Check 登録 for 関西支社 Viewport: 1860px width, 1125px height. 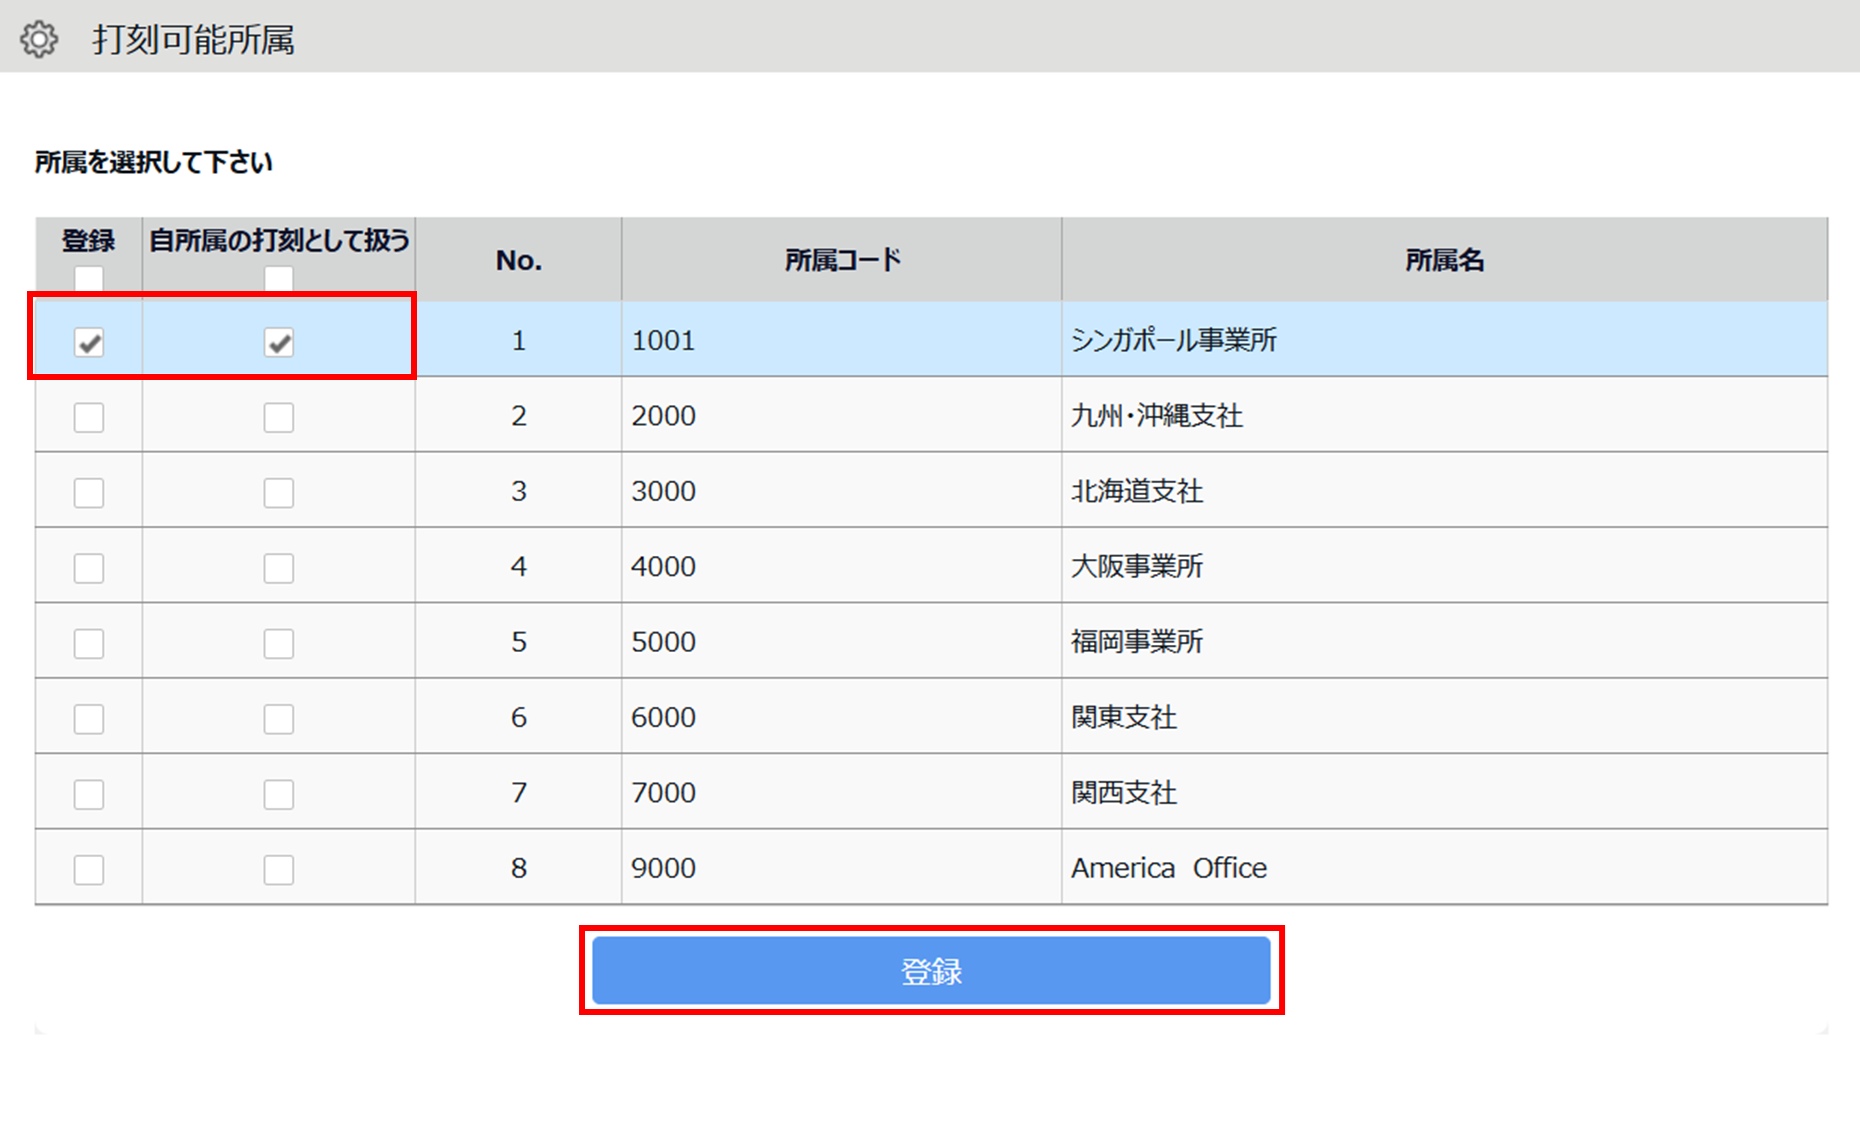click(89, 794)
